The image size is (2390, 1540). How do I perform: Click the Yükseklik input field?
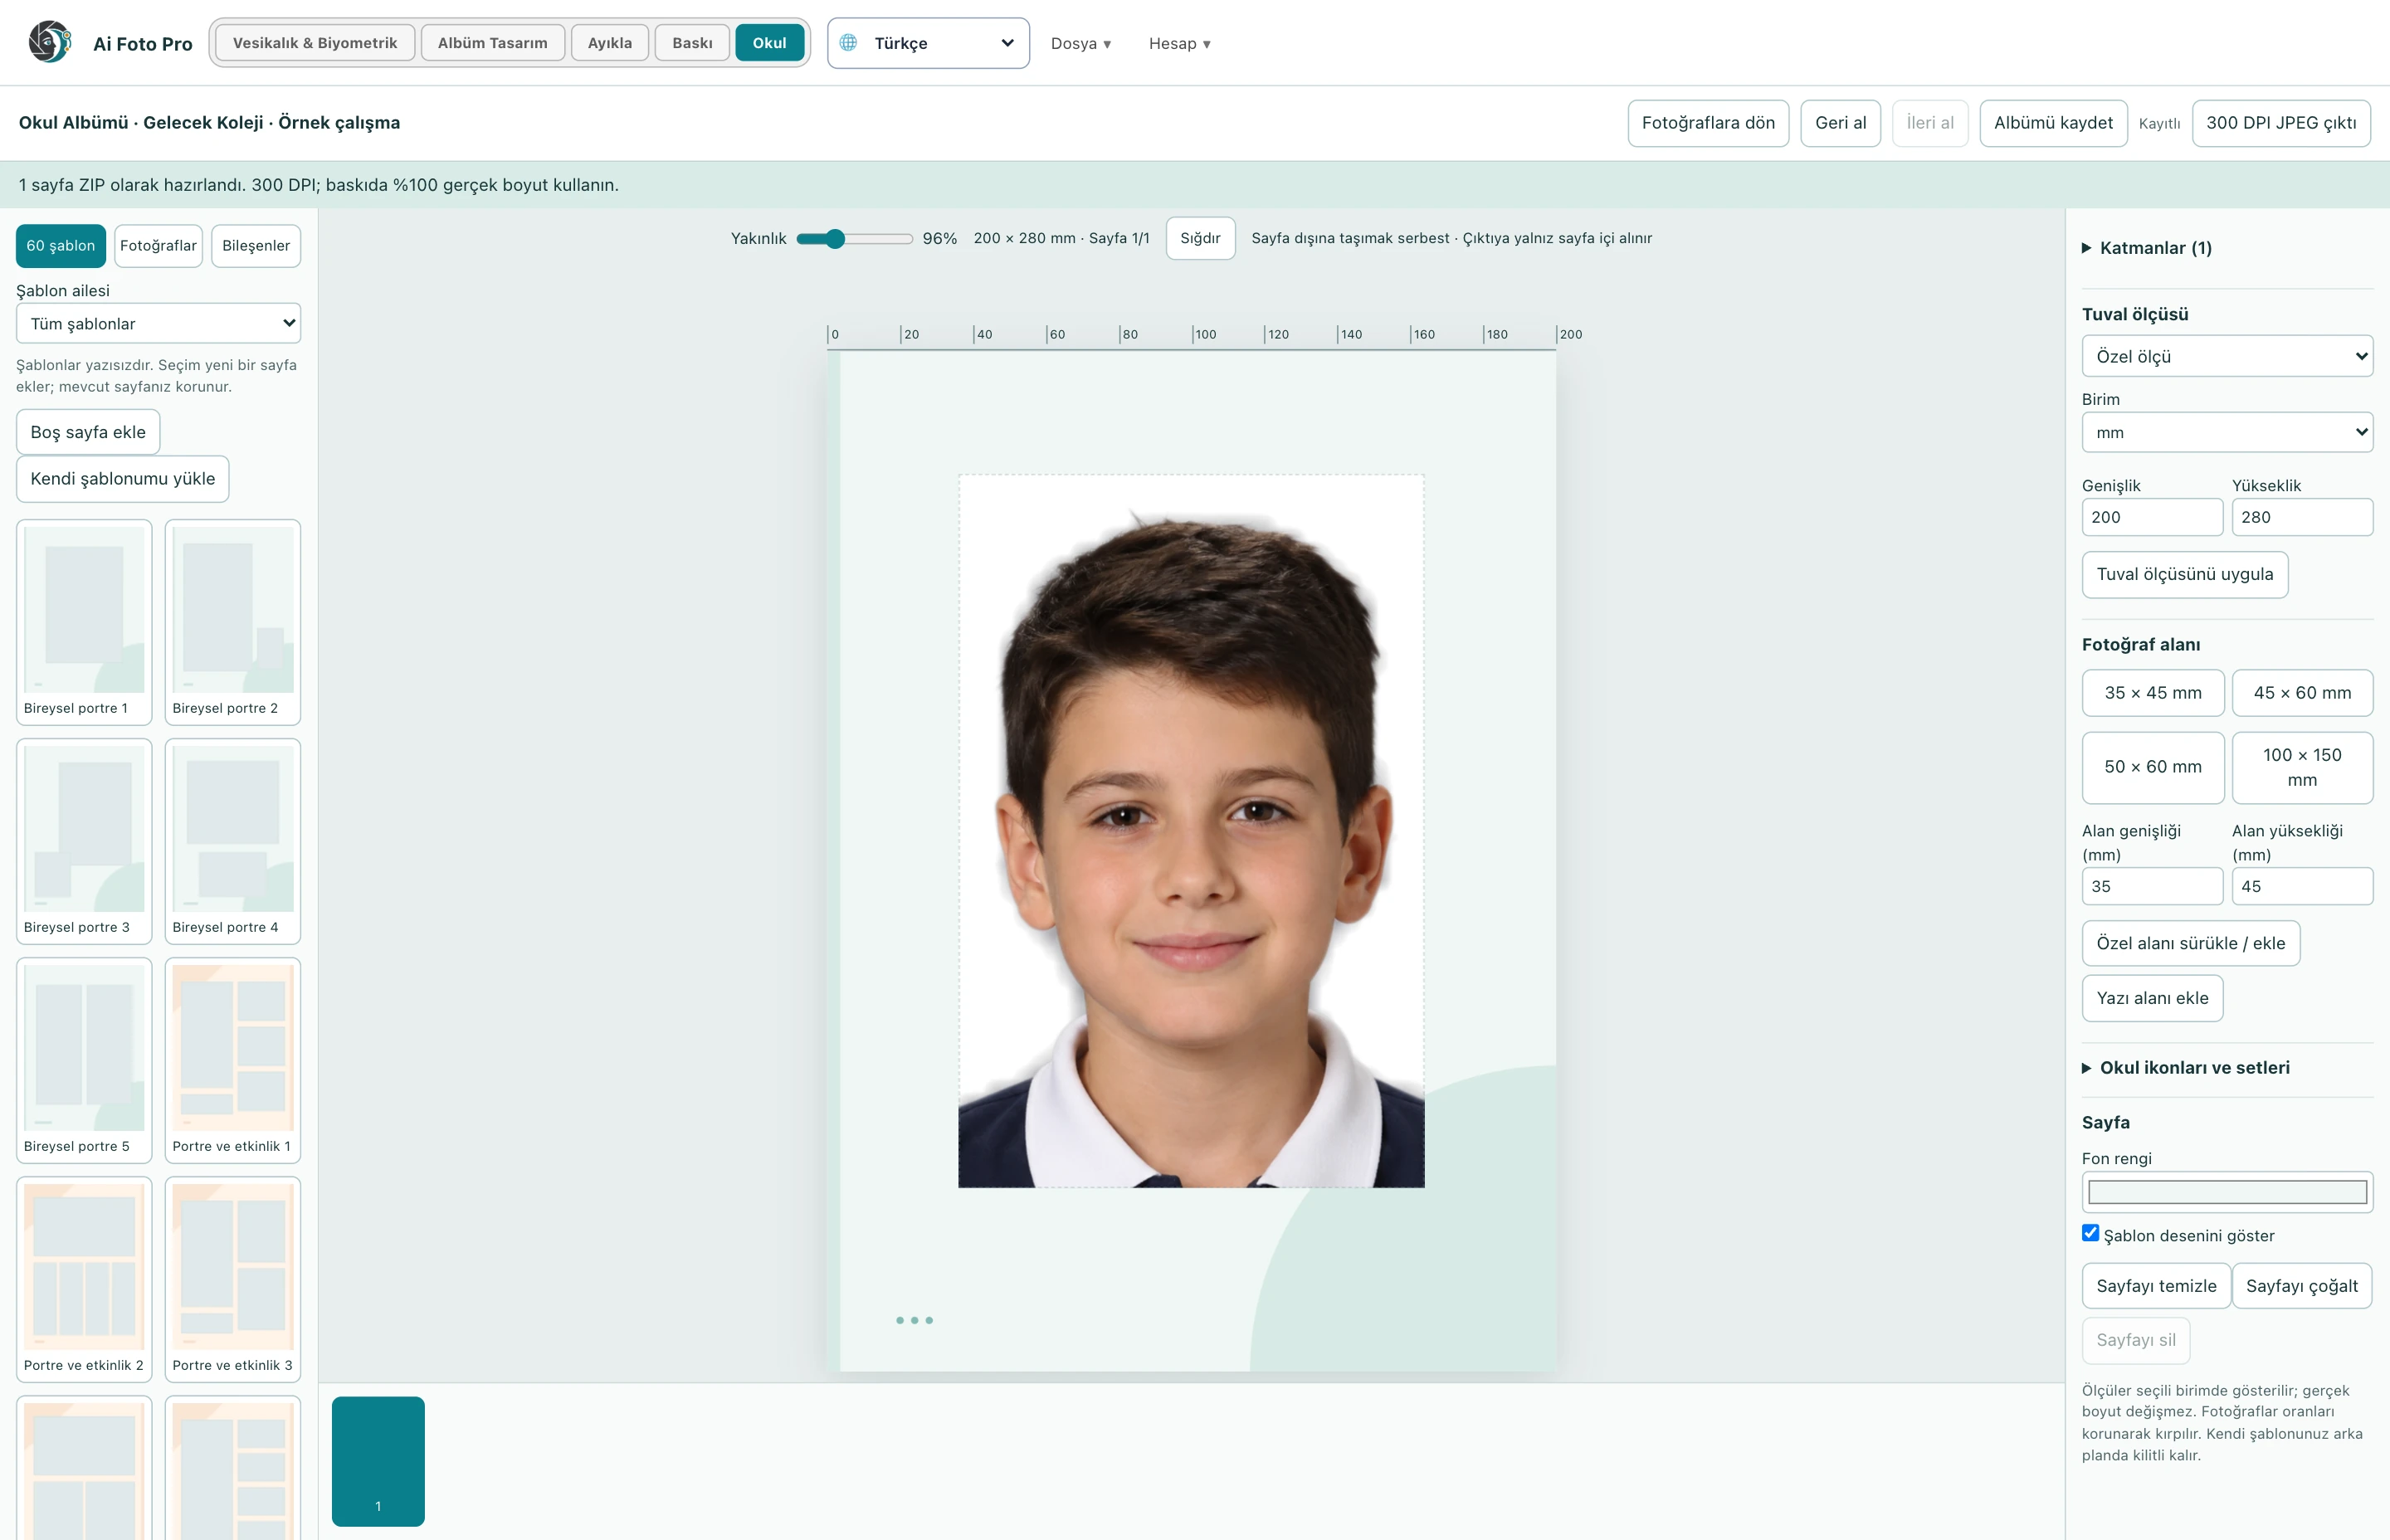2302,517
